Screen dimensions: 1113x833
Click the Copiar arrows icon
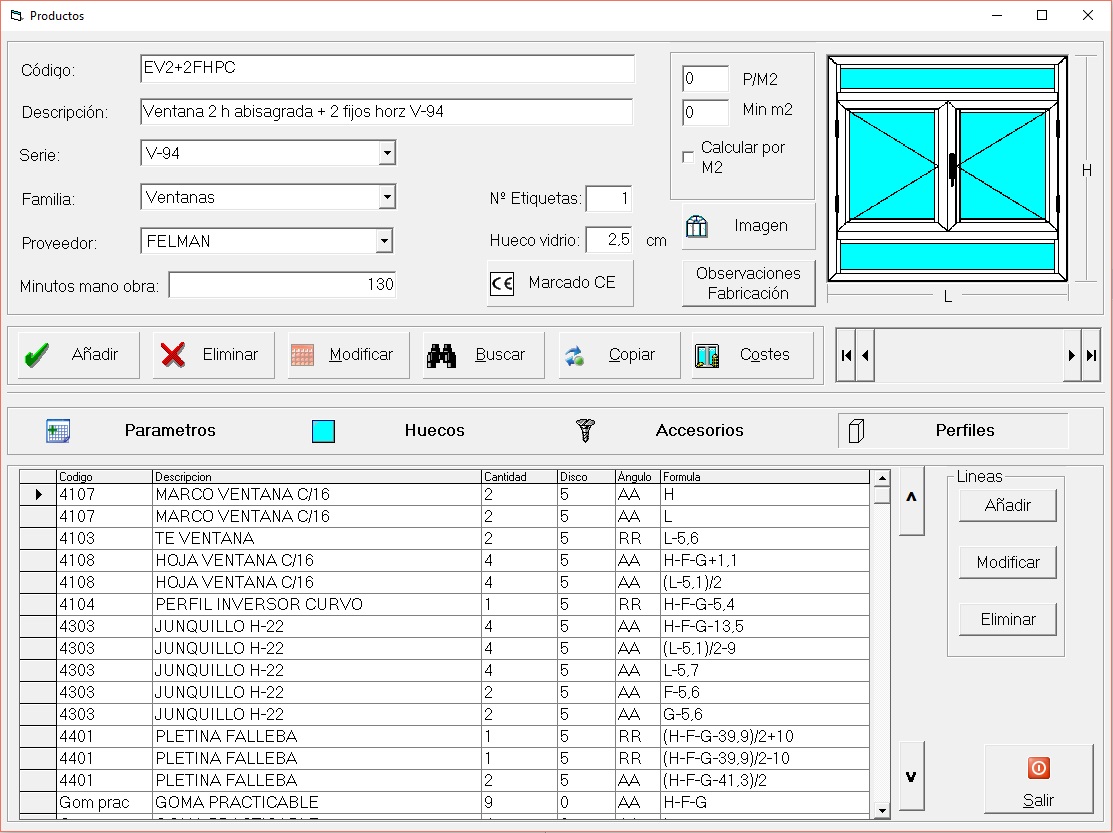pyautogui.click(x=574, y=355)
